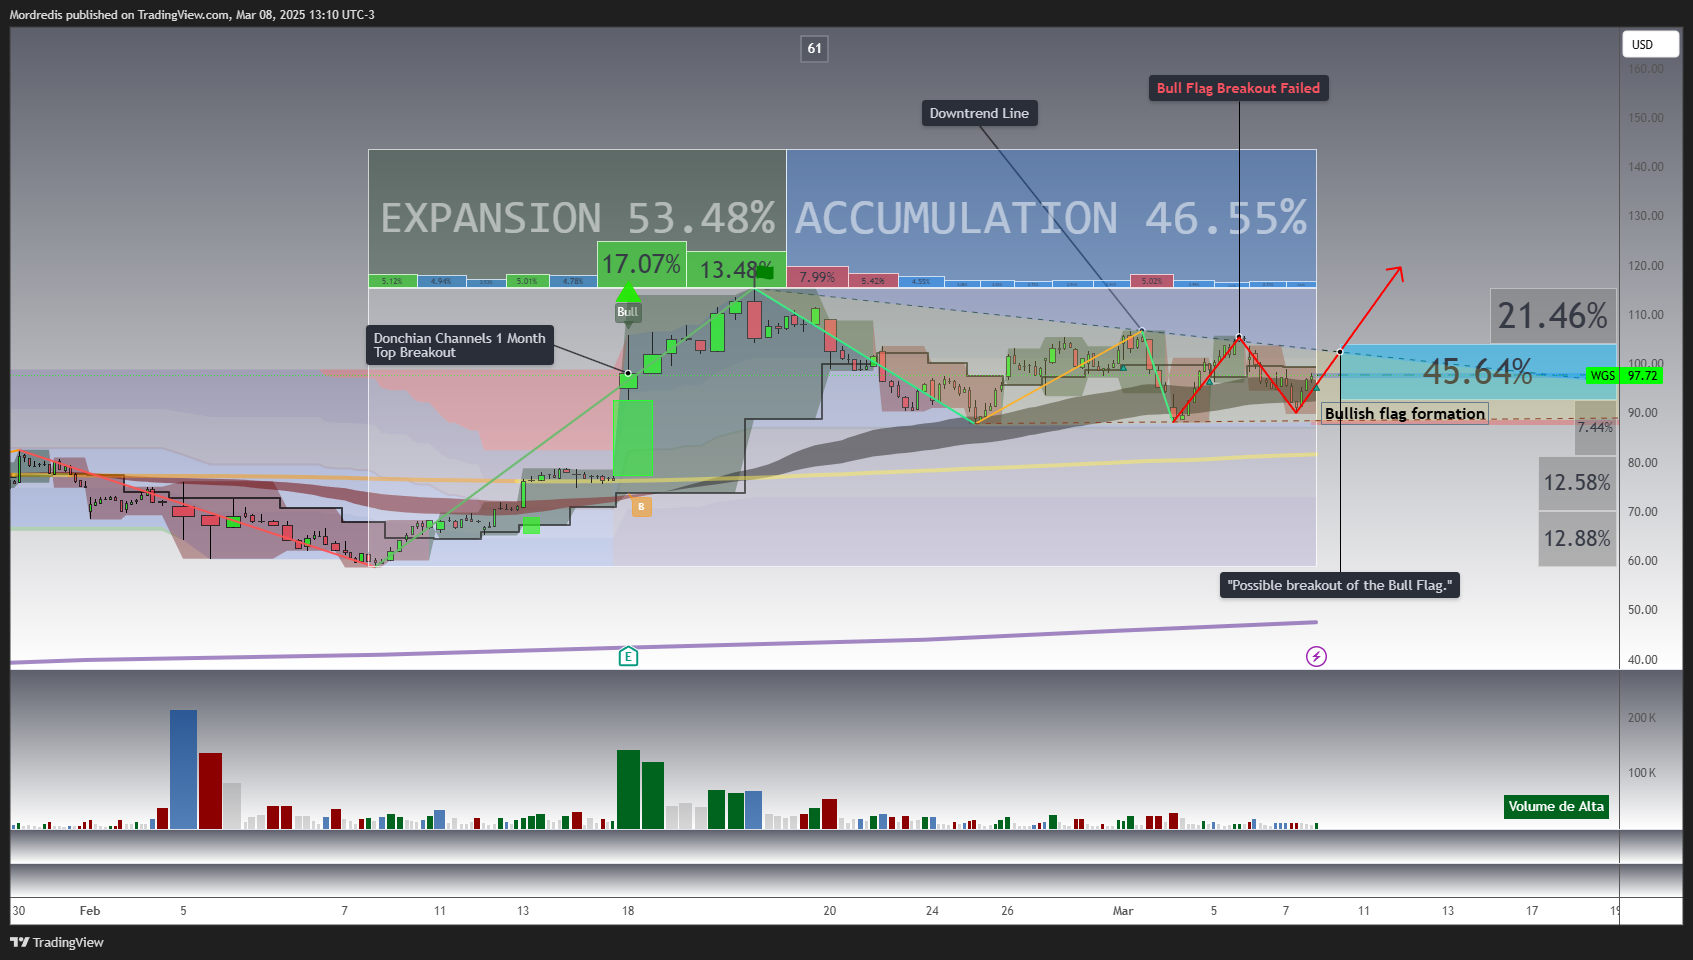The width and height of the screenshot is (1693, 960).
Task: Click the TradingView logo at bottom
Action: [57, 942]
